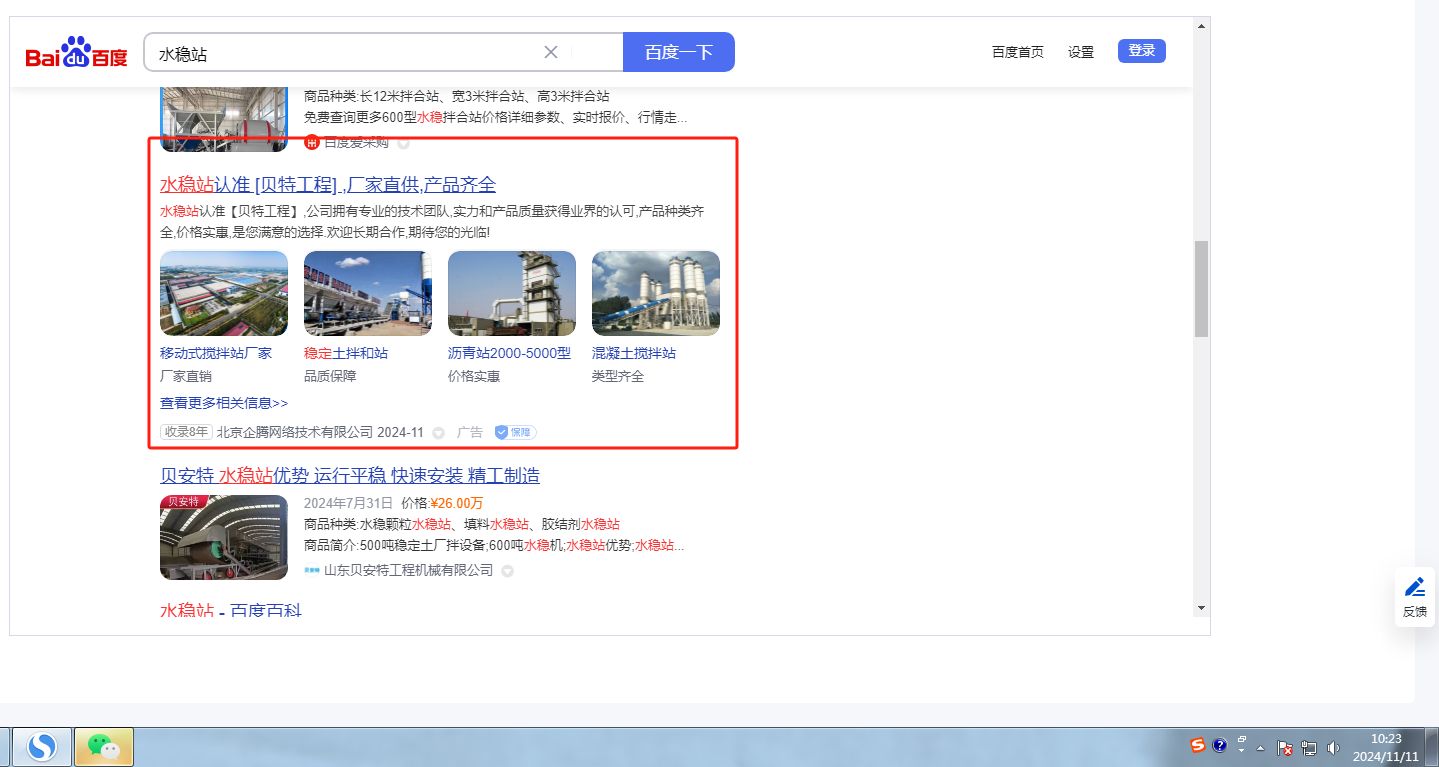Open WeChat from the taskbar

click(104, 746)
